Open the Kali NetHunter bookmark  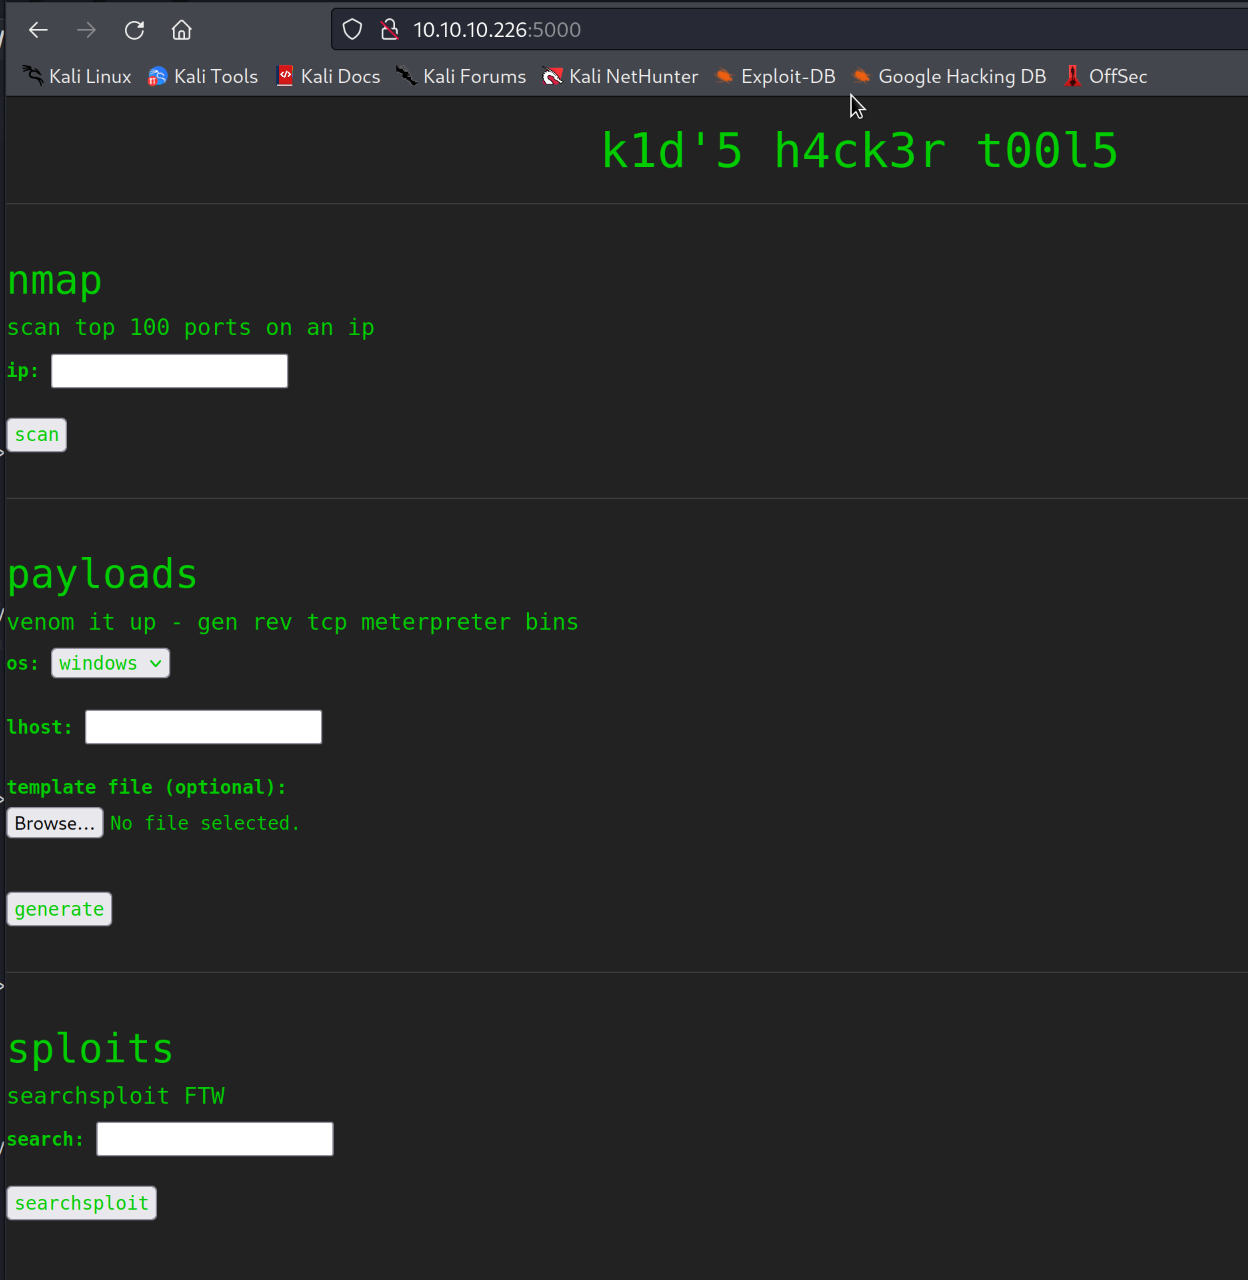[x=620, y=76]
